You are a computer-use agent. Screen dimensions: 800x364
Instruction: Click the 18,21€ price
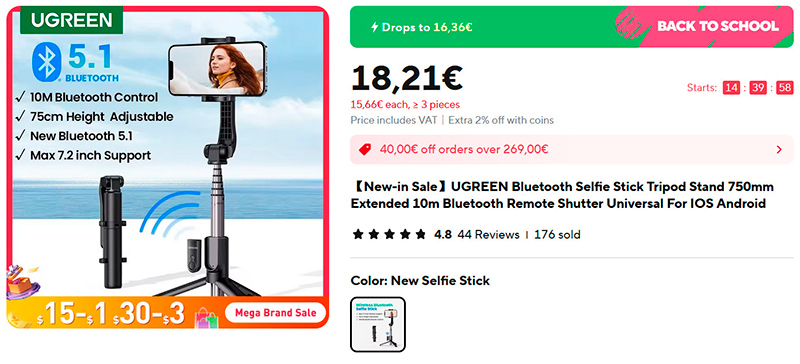pyautogui.click(x=407, y=78)
